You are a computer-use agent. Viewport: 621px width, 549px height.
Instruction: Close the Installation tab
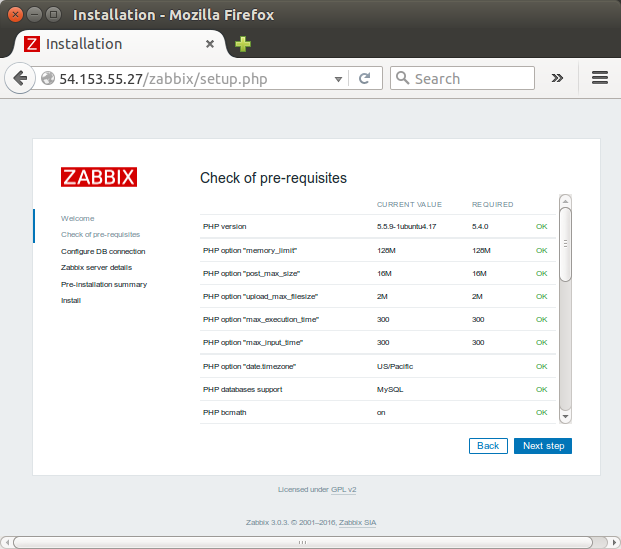pos(210,44)
